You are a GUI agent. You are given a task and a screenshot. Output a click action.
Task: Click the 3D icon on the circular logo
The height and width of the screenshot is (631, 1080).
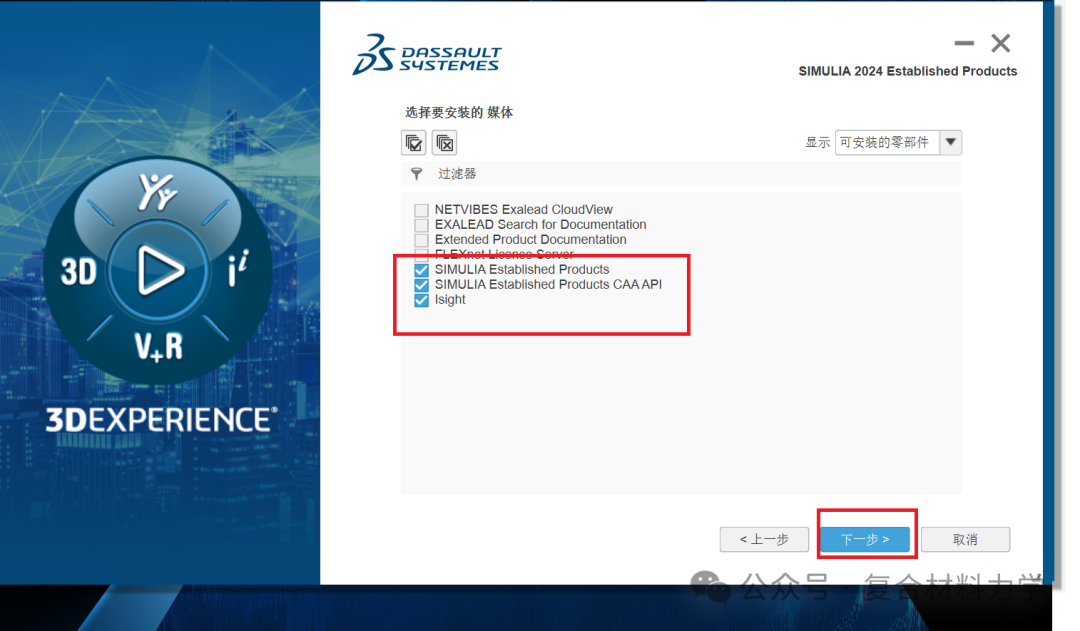(x=80, y=270)
